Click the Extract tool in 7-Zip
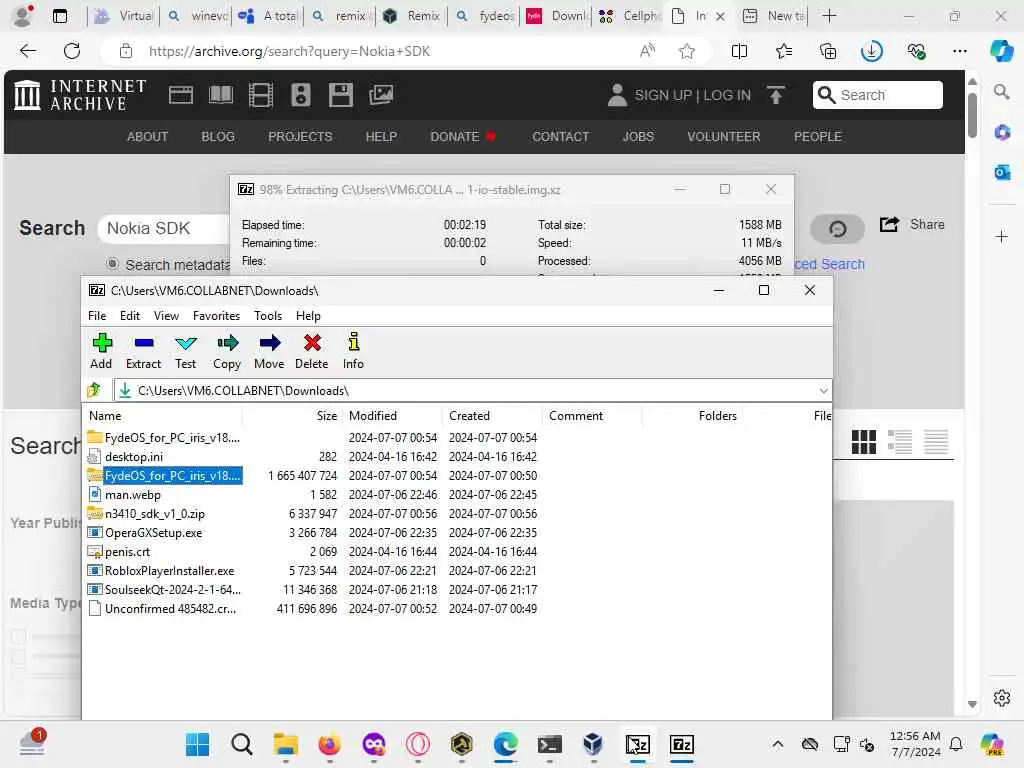This screenshot has width=1024, height=768. pos(143,351)
